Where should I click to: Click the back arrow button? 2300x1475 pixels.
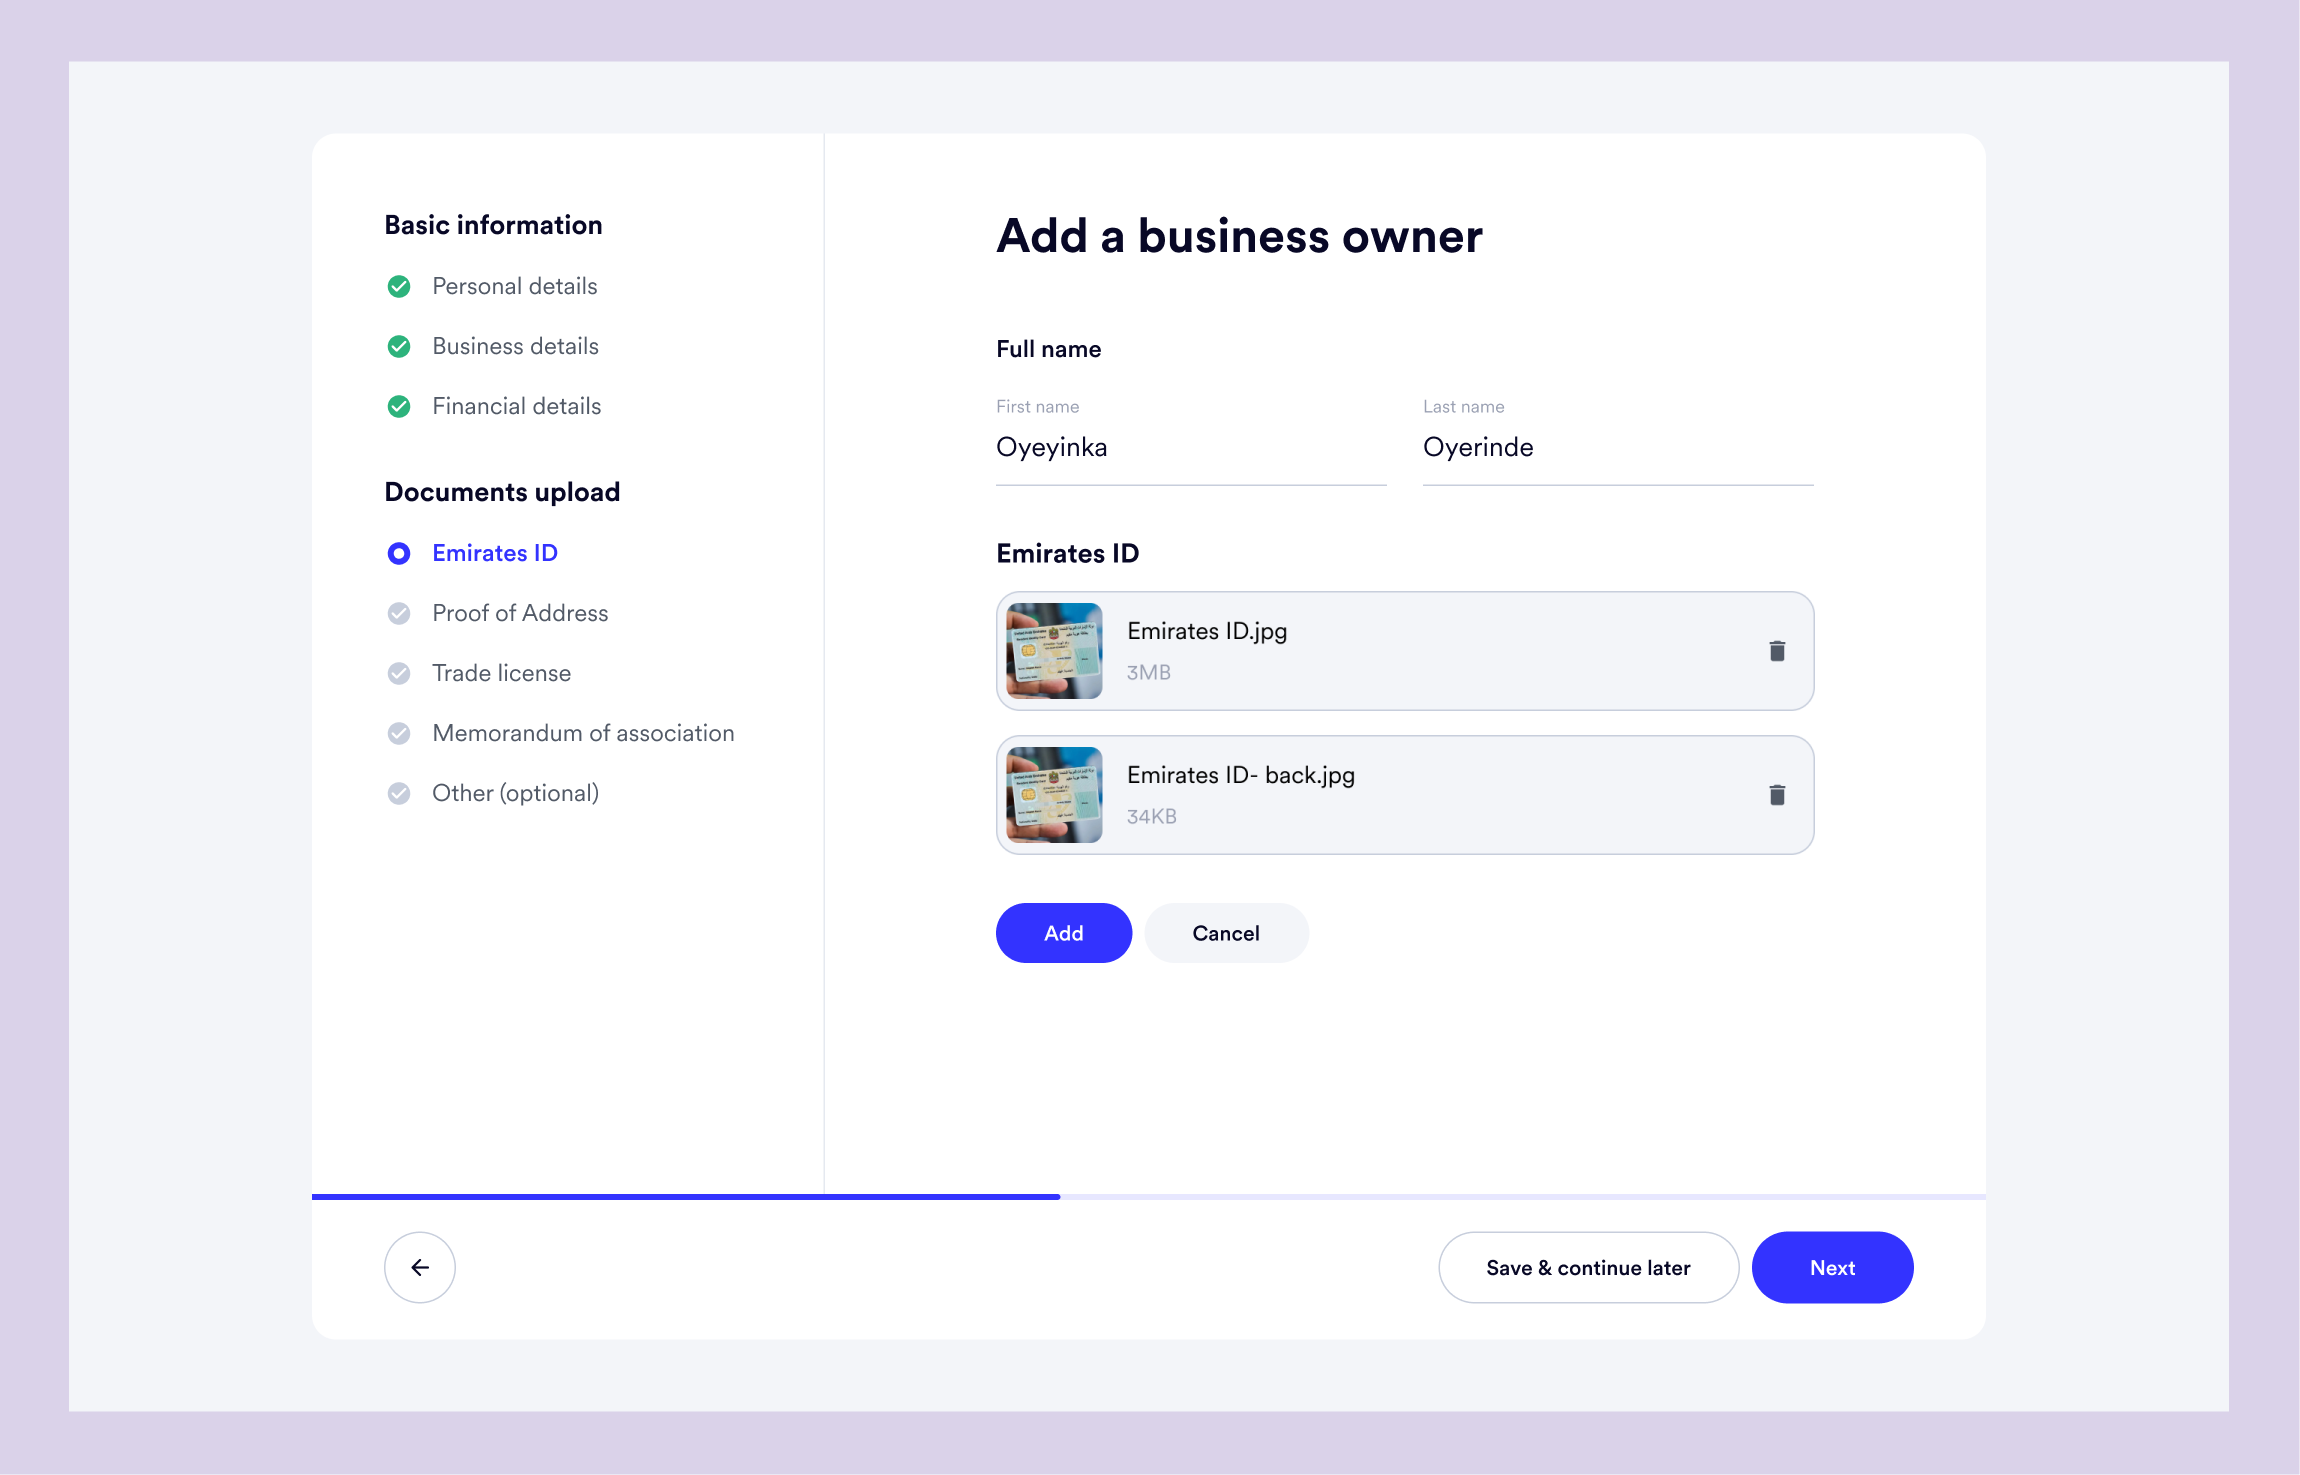420,1267
